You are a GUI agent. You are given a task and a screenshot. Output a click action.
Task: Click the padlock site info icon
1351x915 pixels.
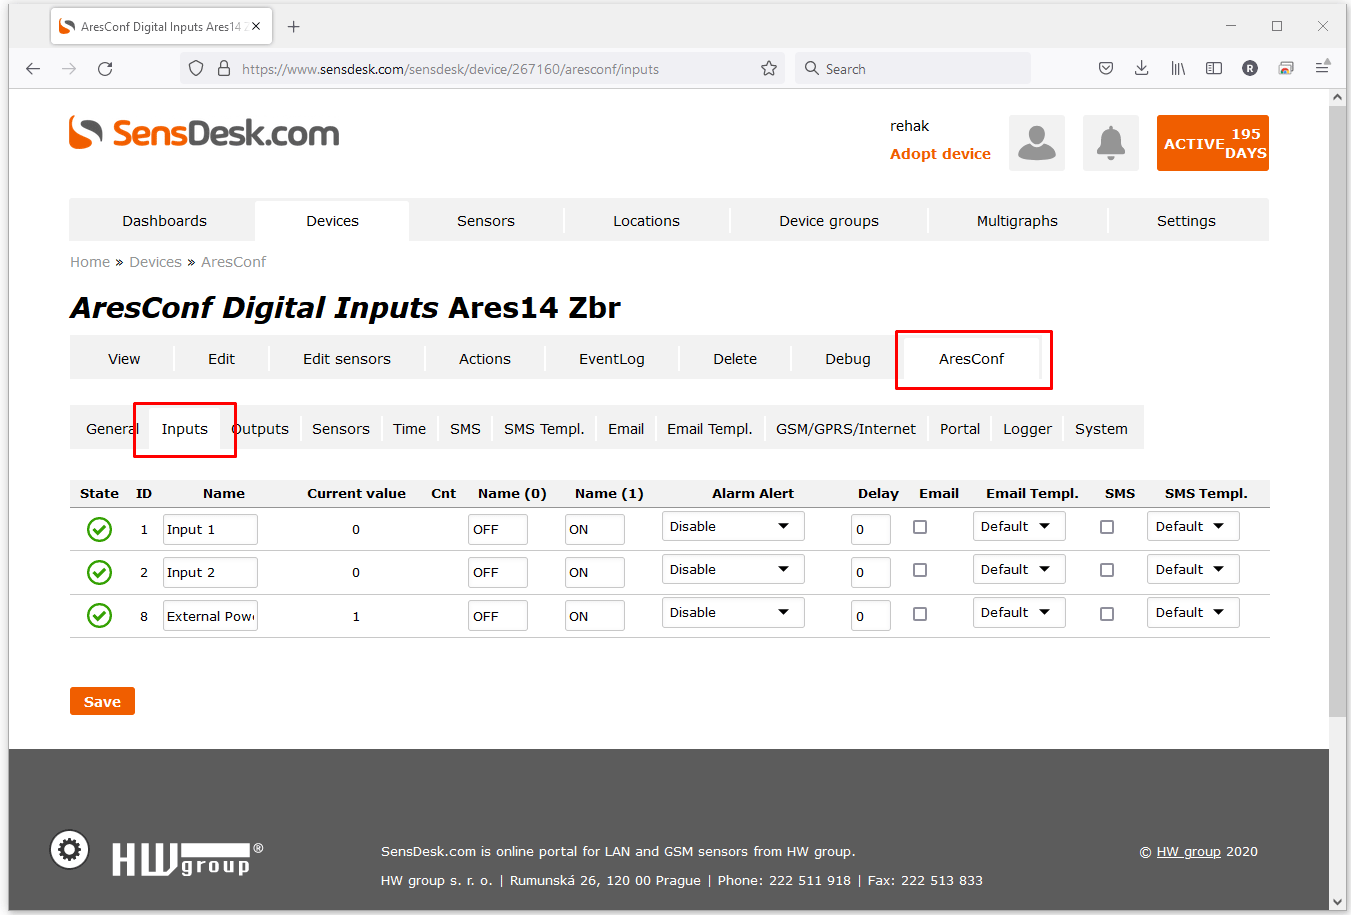click(224, 69)
